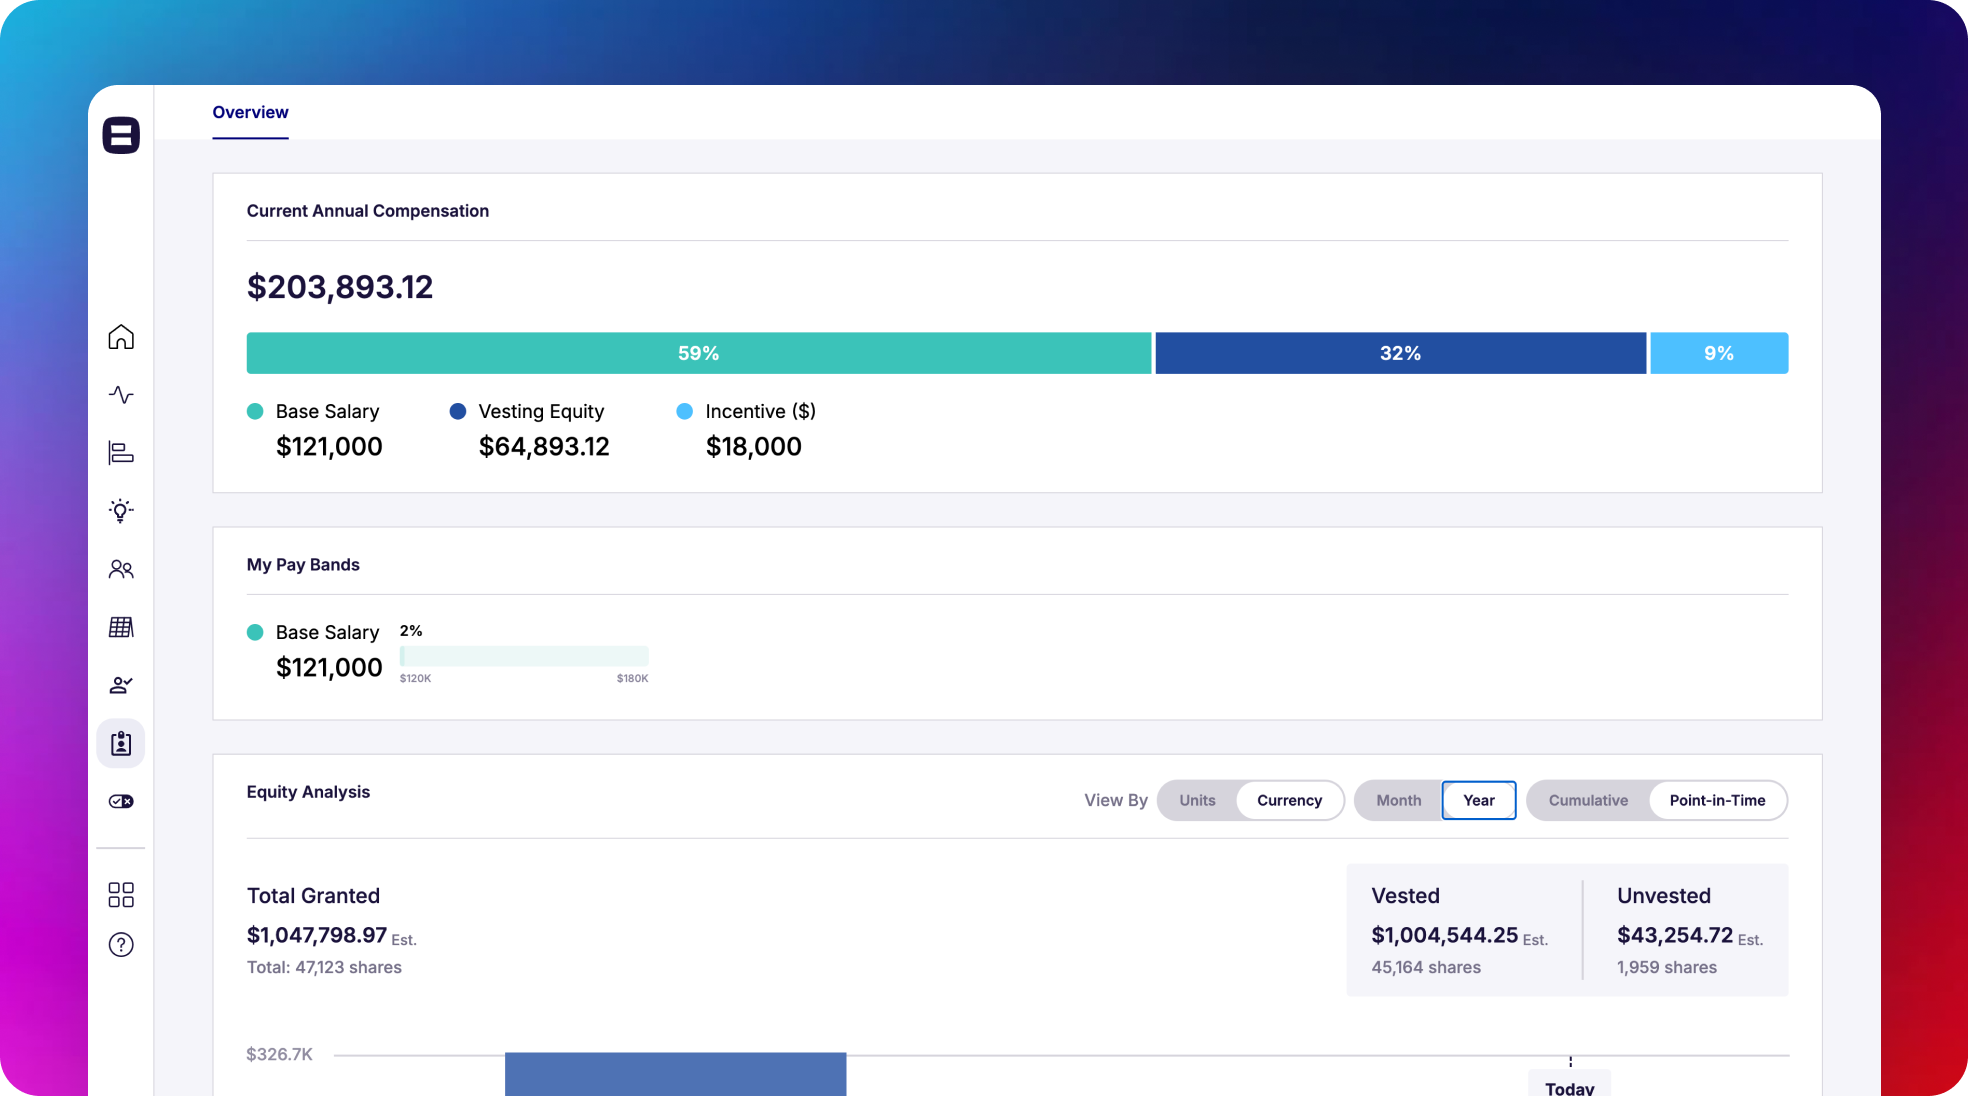Open the table grid icon in sidebar

coord(121,627)
